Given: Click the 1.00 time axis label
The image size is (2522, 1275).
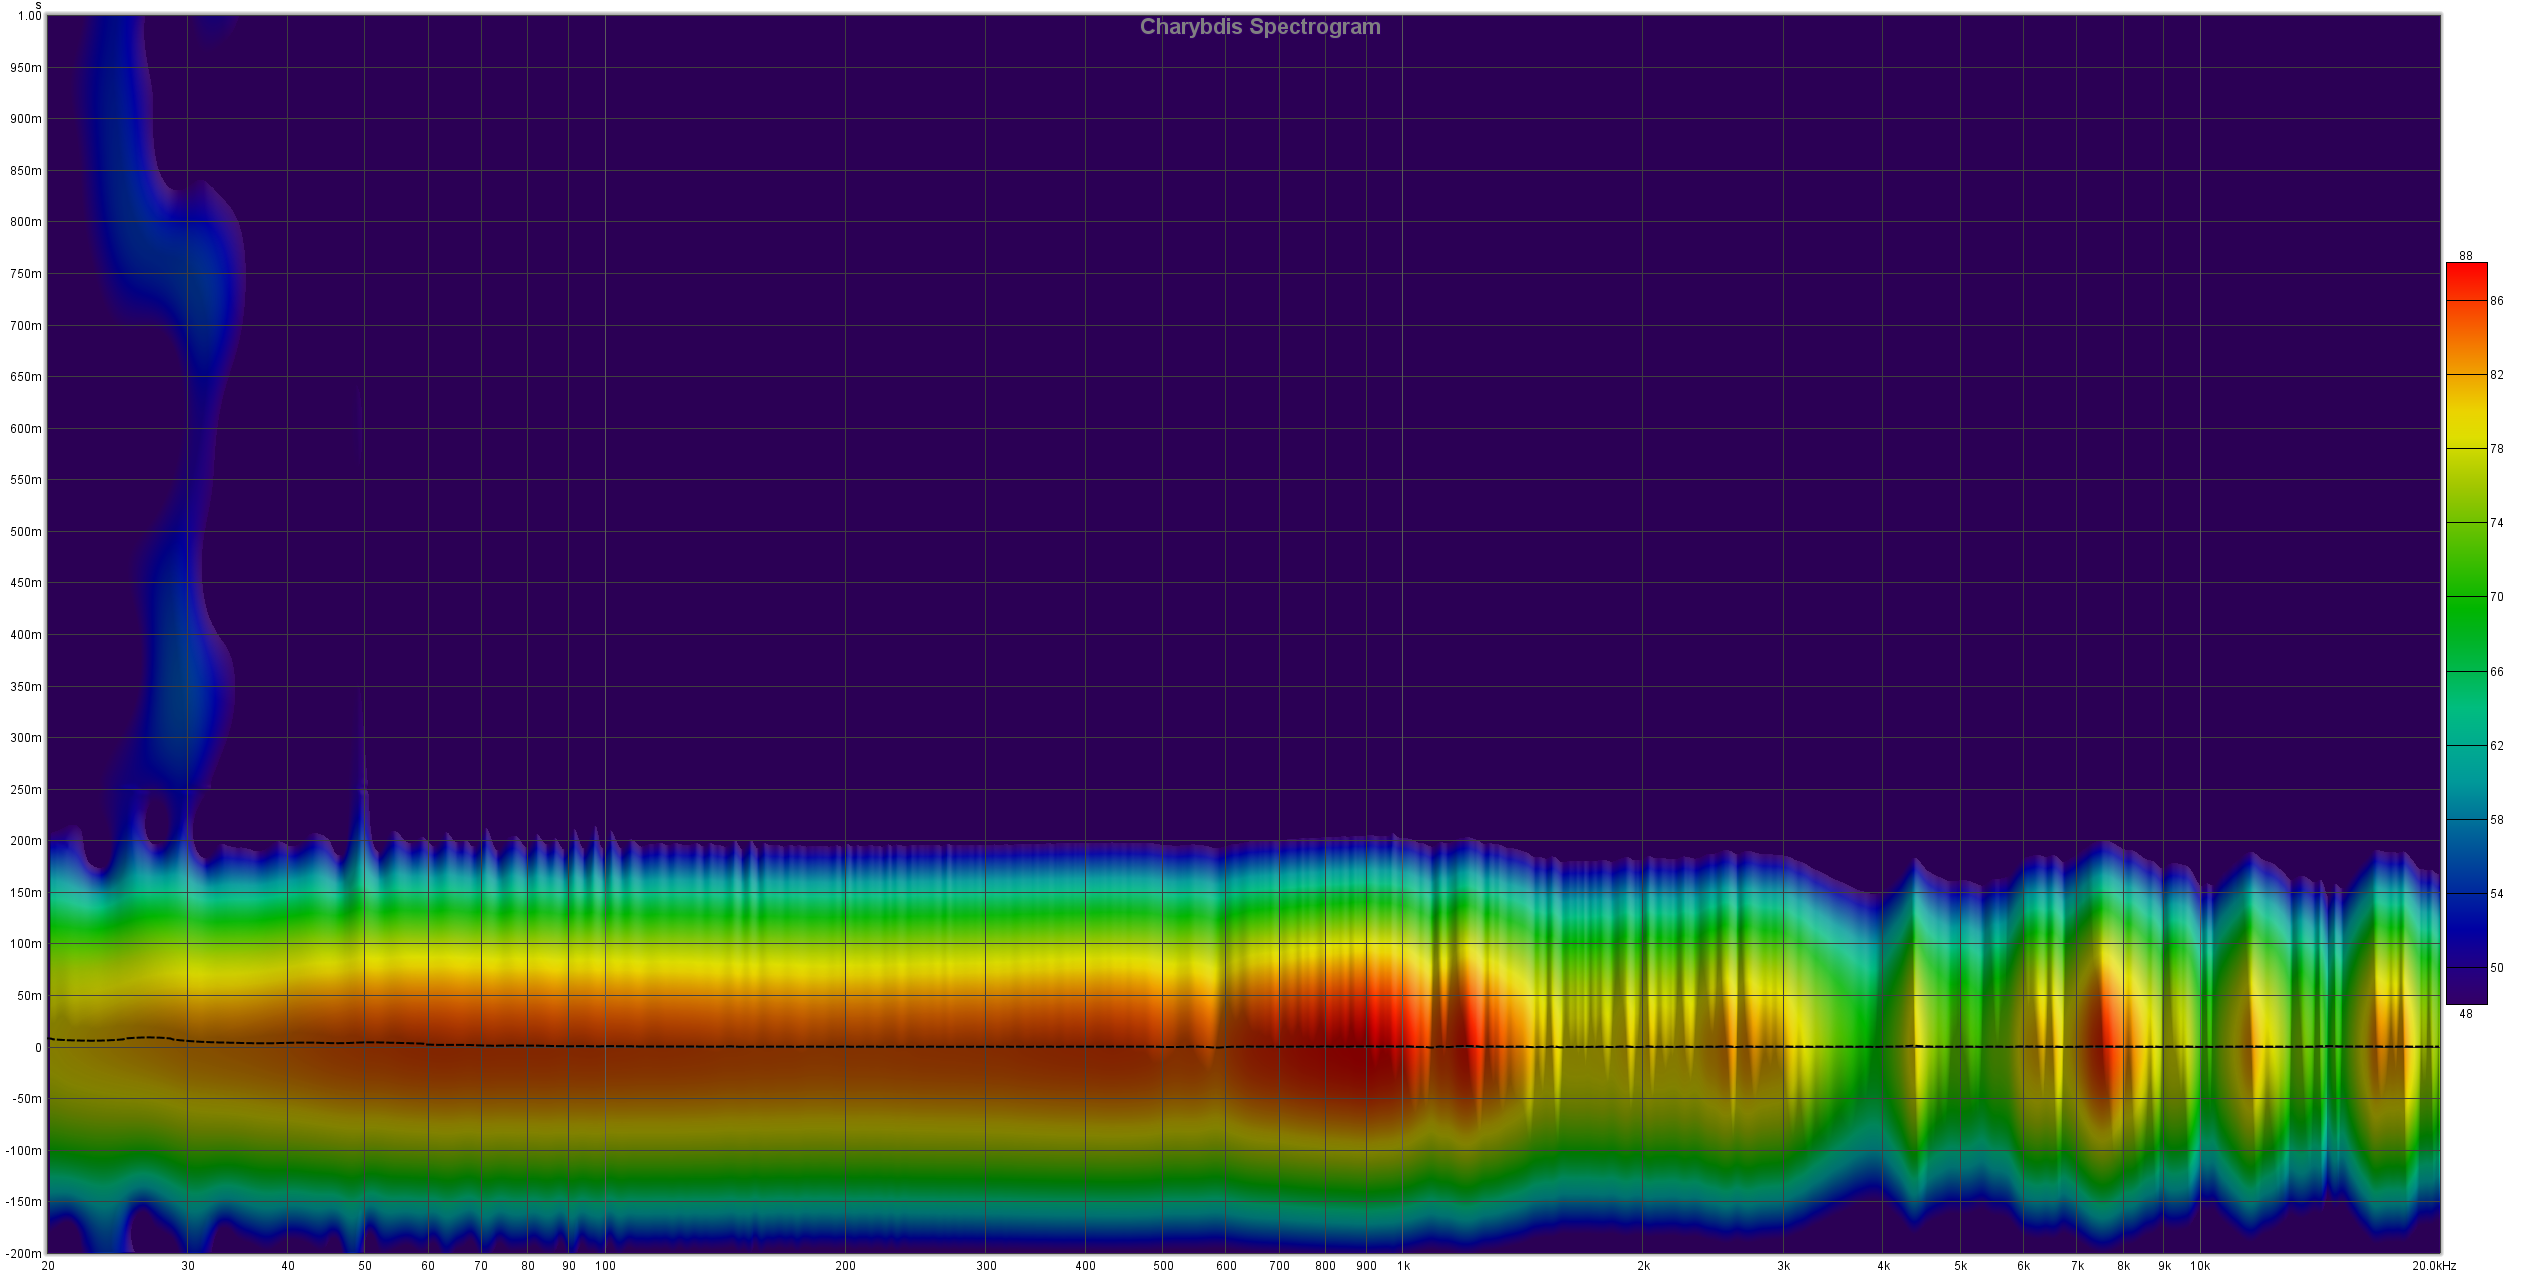Looking at the screenshot, I should tap(30, 16).
